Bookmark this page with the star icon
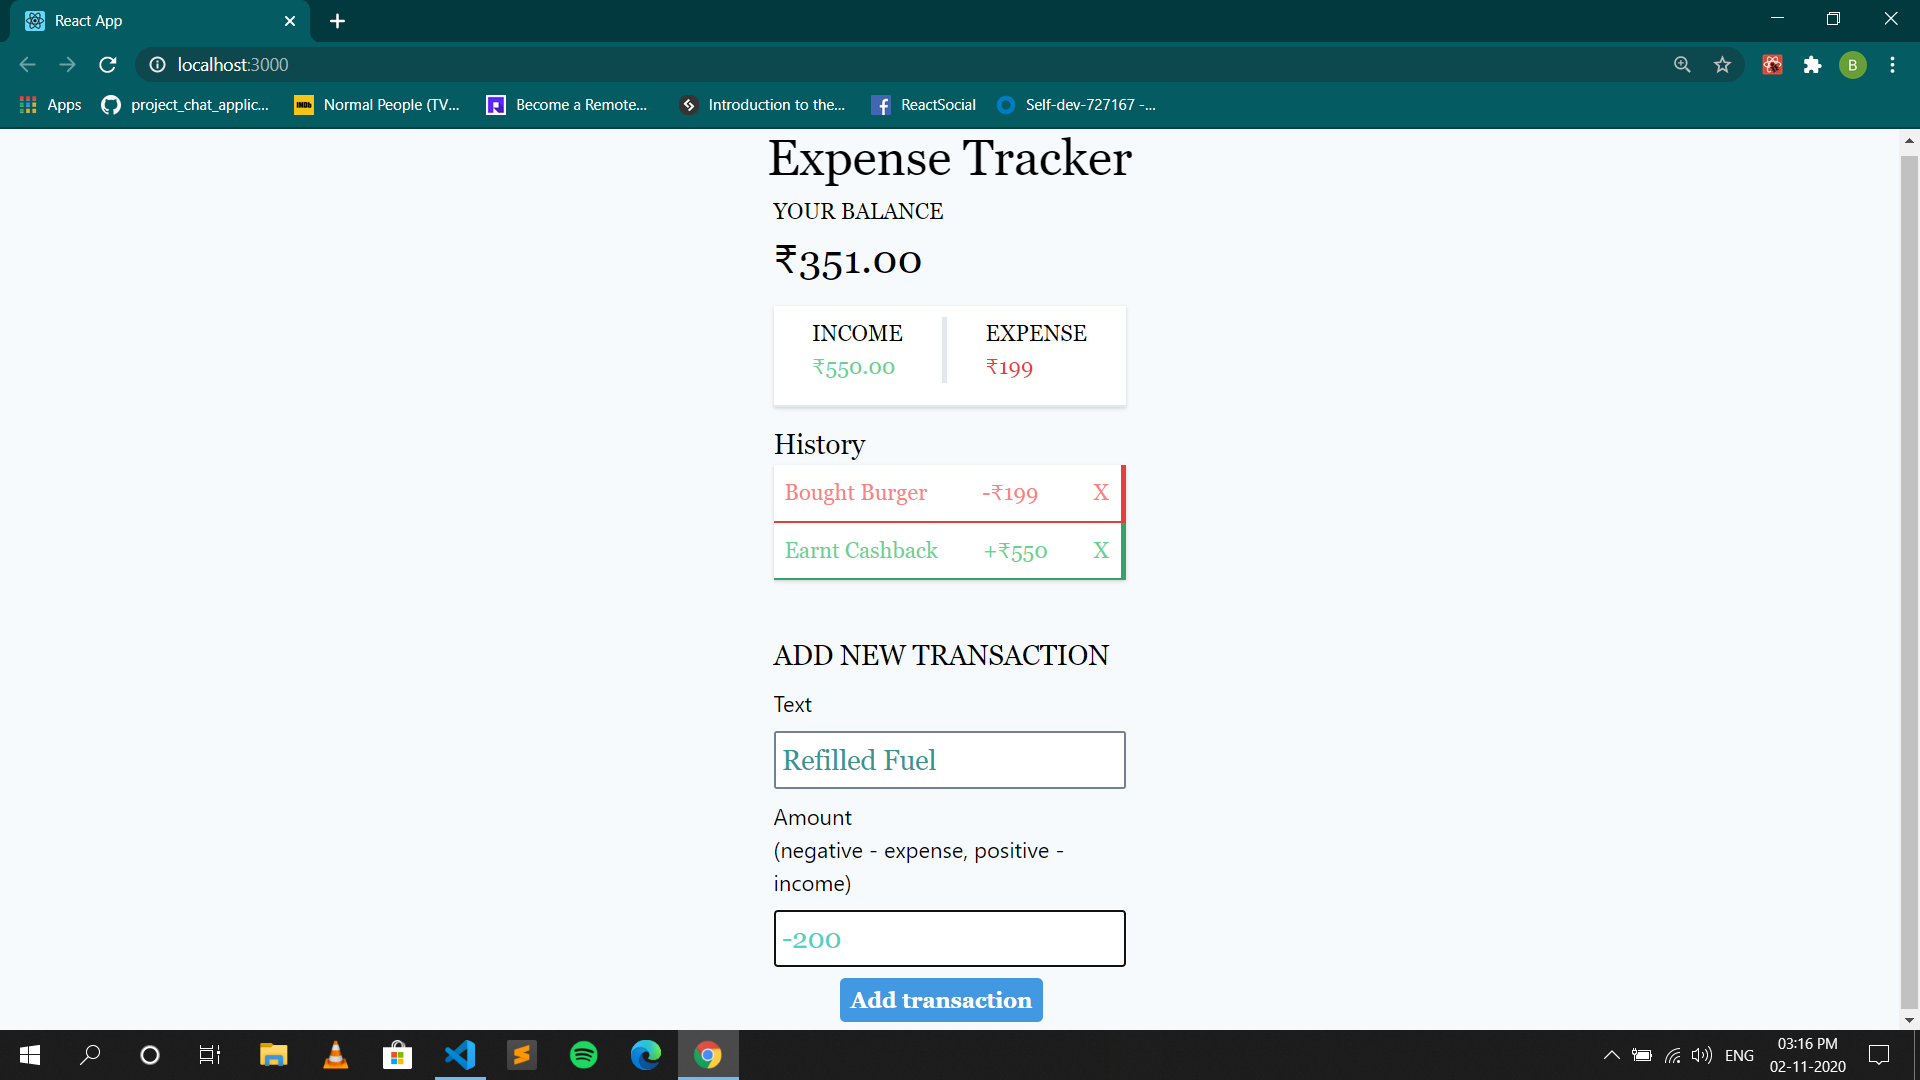 [1722, 64]
